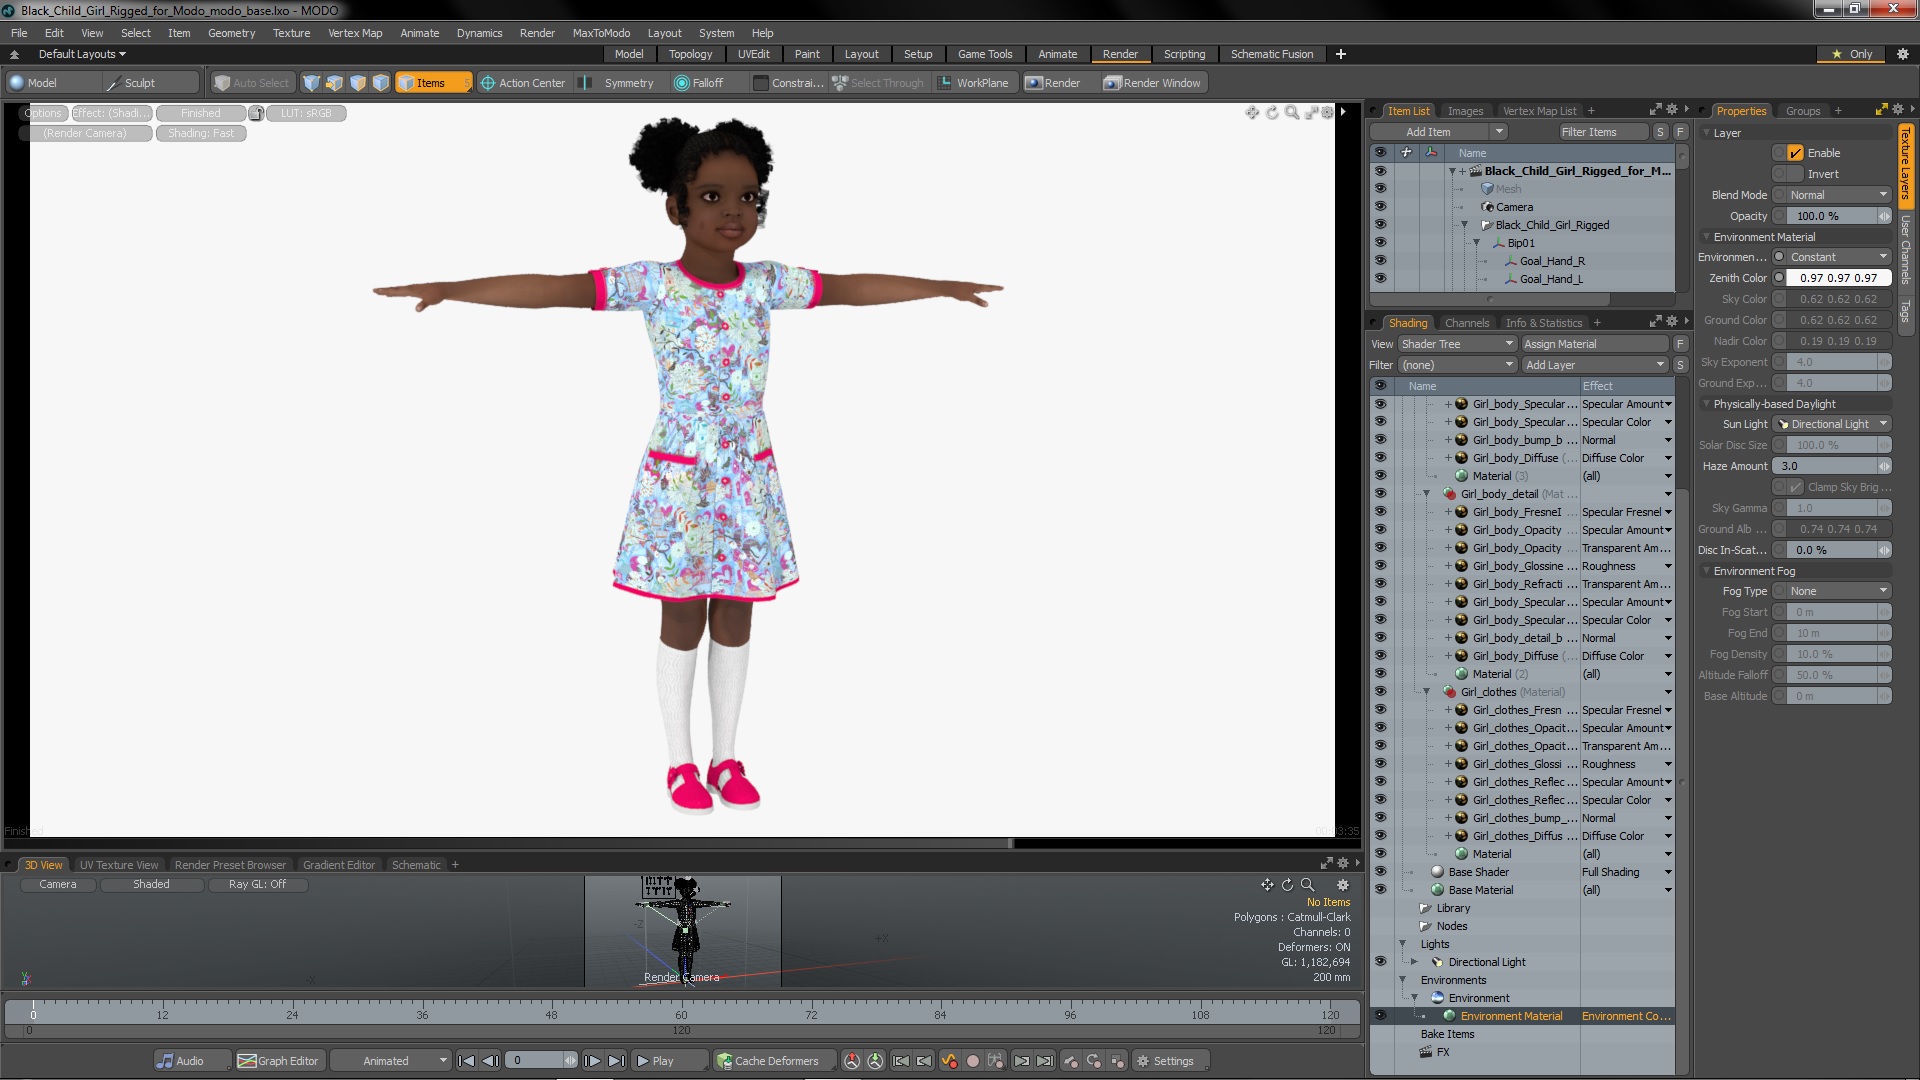Toggle visibility of Girl_body_detail material

(x=1380, y=494)
